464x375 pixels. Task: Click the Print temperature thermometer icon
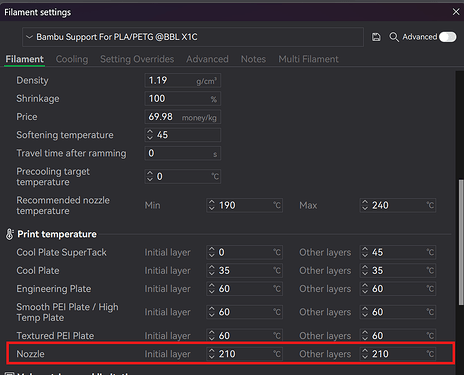(10, 234)
